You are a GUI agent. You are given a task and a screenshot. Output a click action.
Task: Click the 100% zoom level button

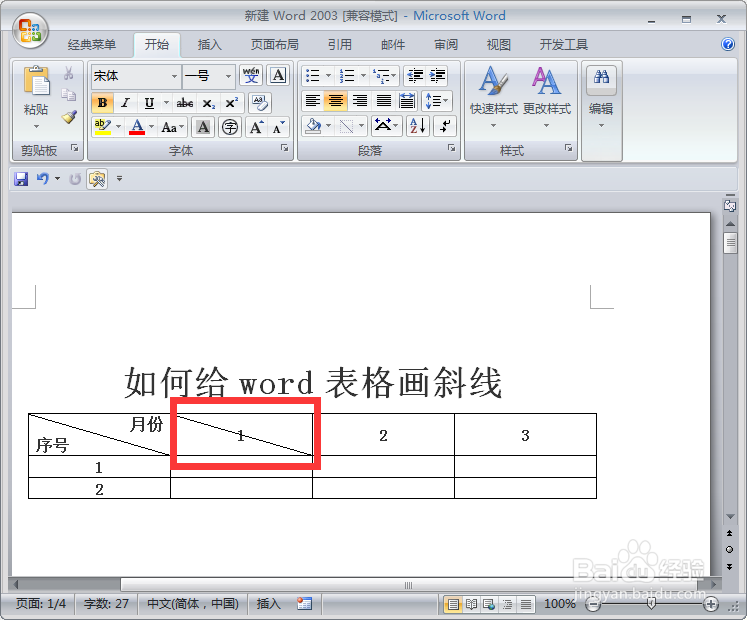[560, 604]
